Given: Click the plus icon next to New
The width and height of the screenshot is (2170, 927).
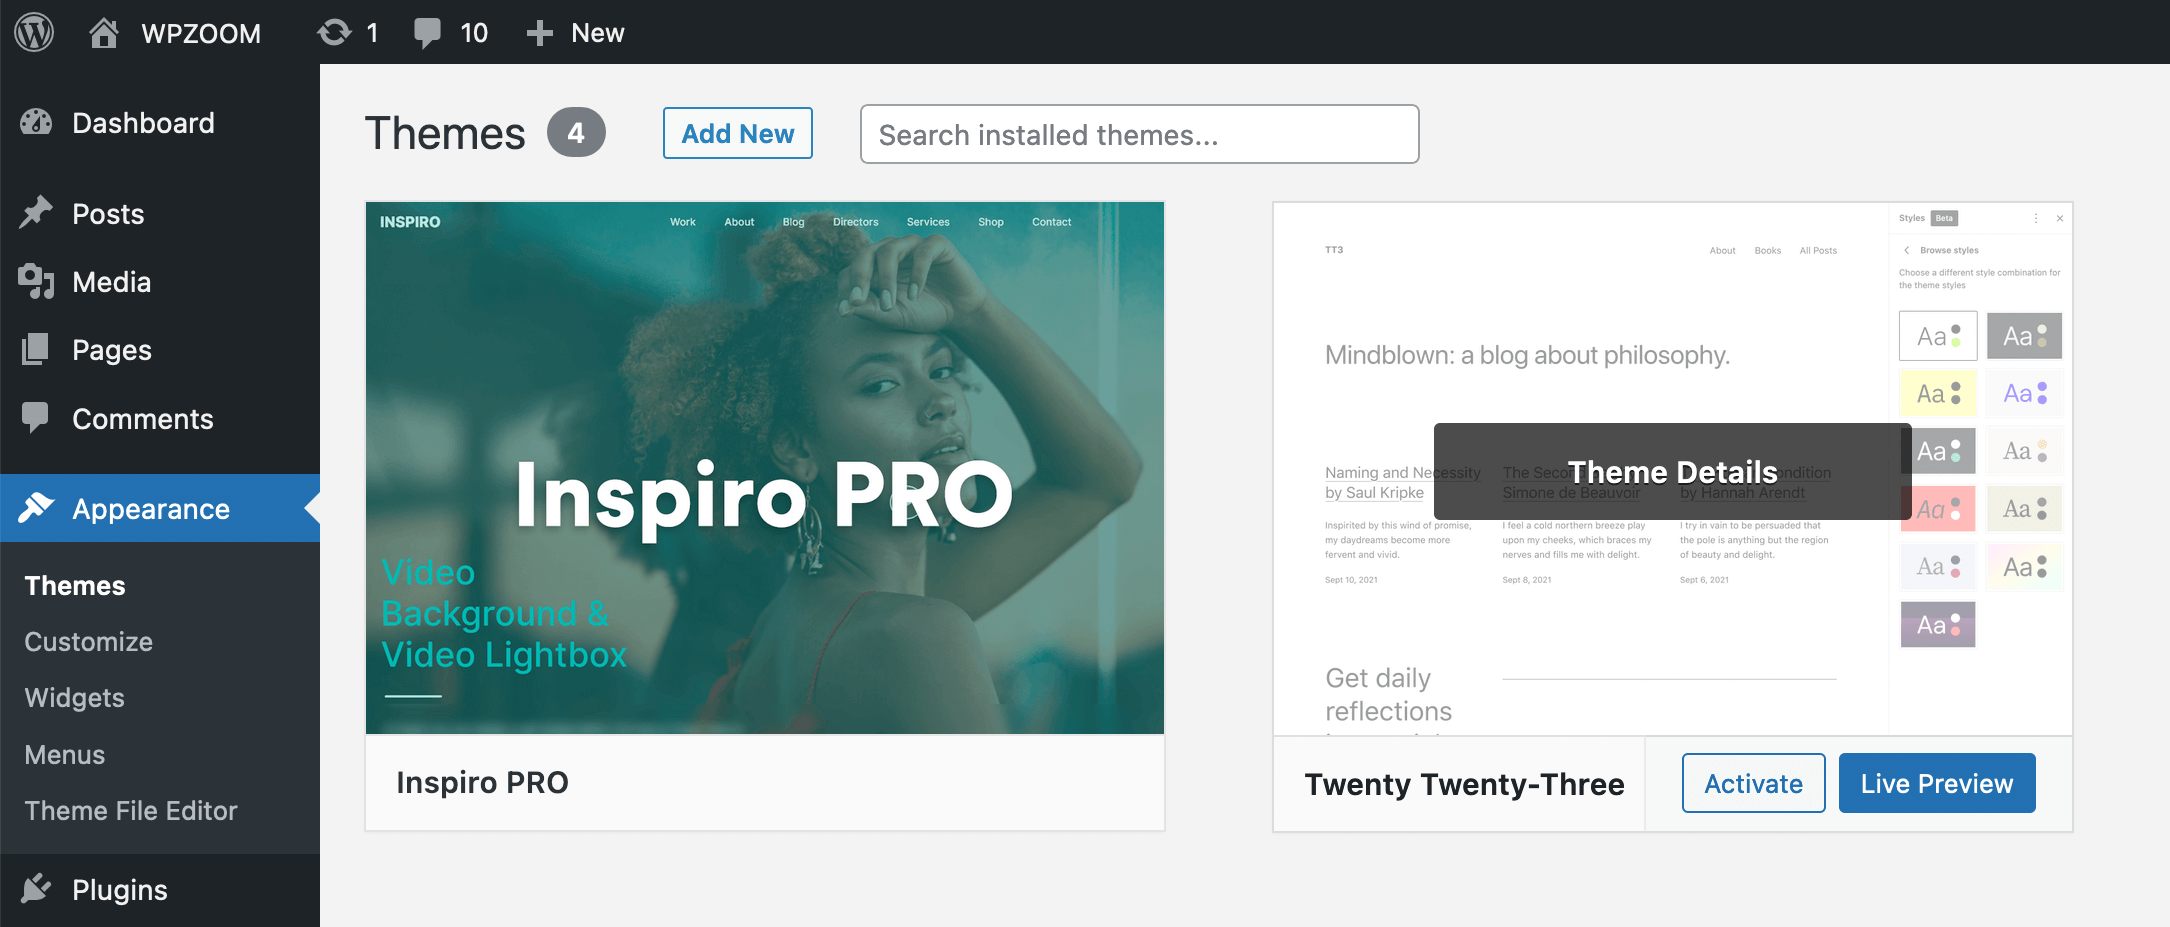Looking at the screenshot, I should click(539, 33).
